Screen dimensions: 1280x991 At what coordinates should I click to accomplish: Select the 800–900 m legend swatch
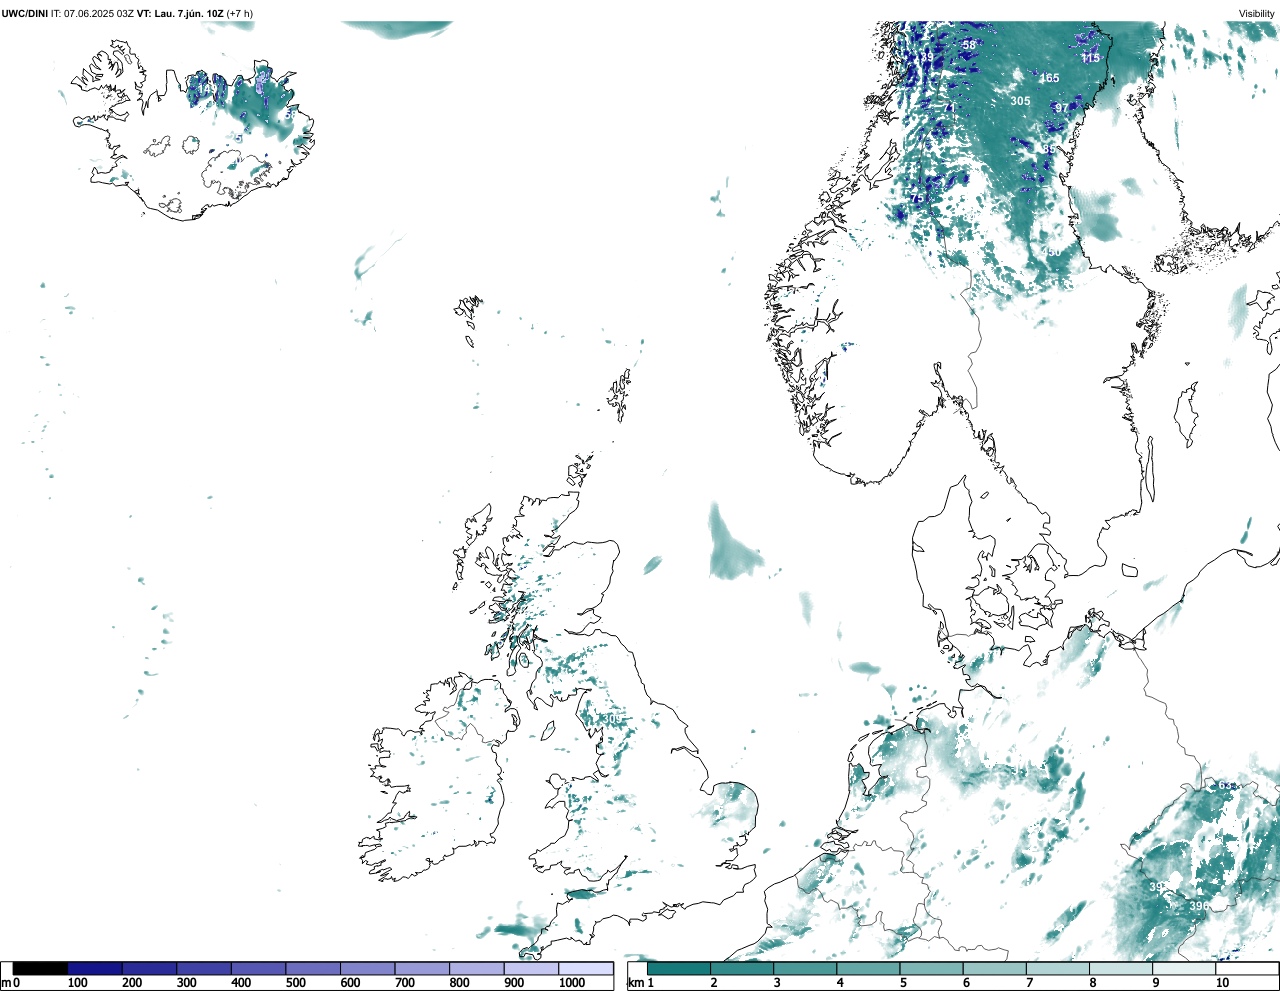click(x=477, y=968)
